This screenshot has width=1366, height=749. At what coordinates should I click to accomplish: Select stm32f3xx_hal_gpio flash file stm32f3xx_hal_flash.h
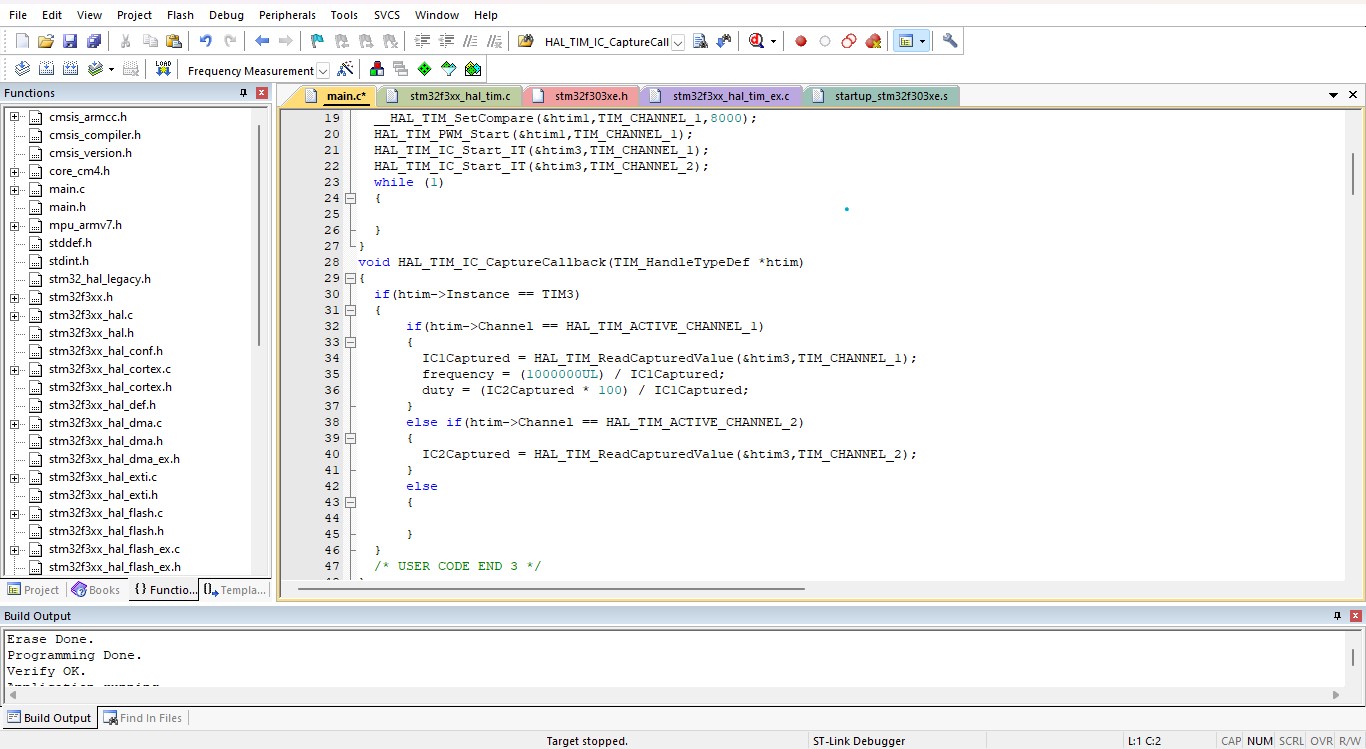[106, 531]
